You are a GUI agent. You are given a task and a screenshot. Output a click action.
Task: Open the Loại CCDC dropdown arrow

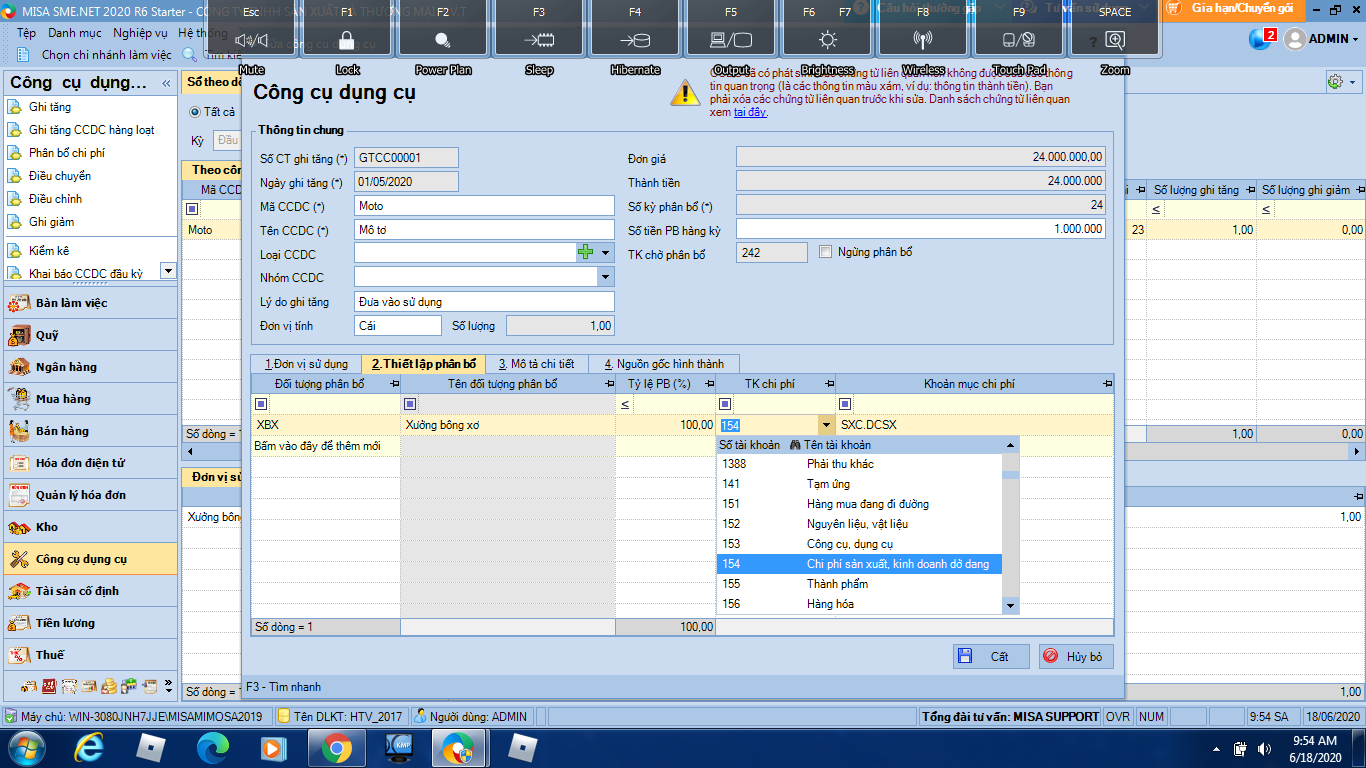[605, 253]
